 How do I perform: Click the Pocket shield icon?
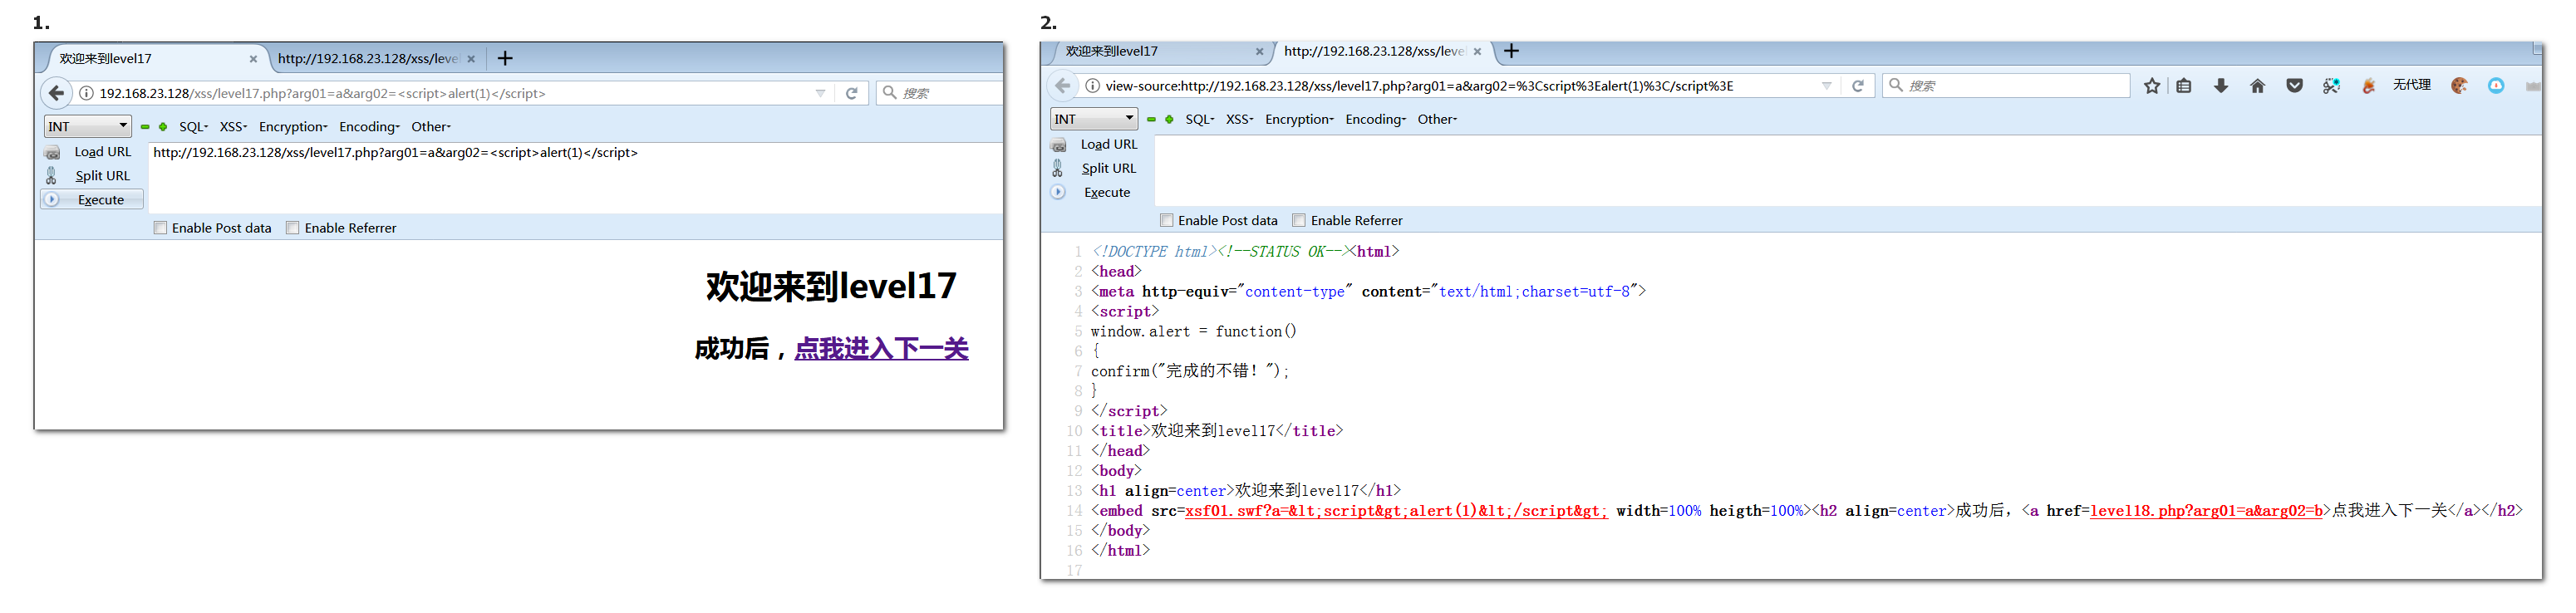[2294, 86]
